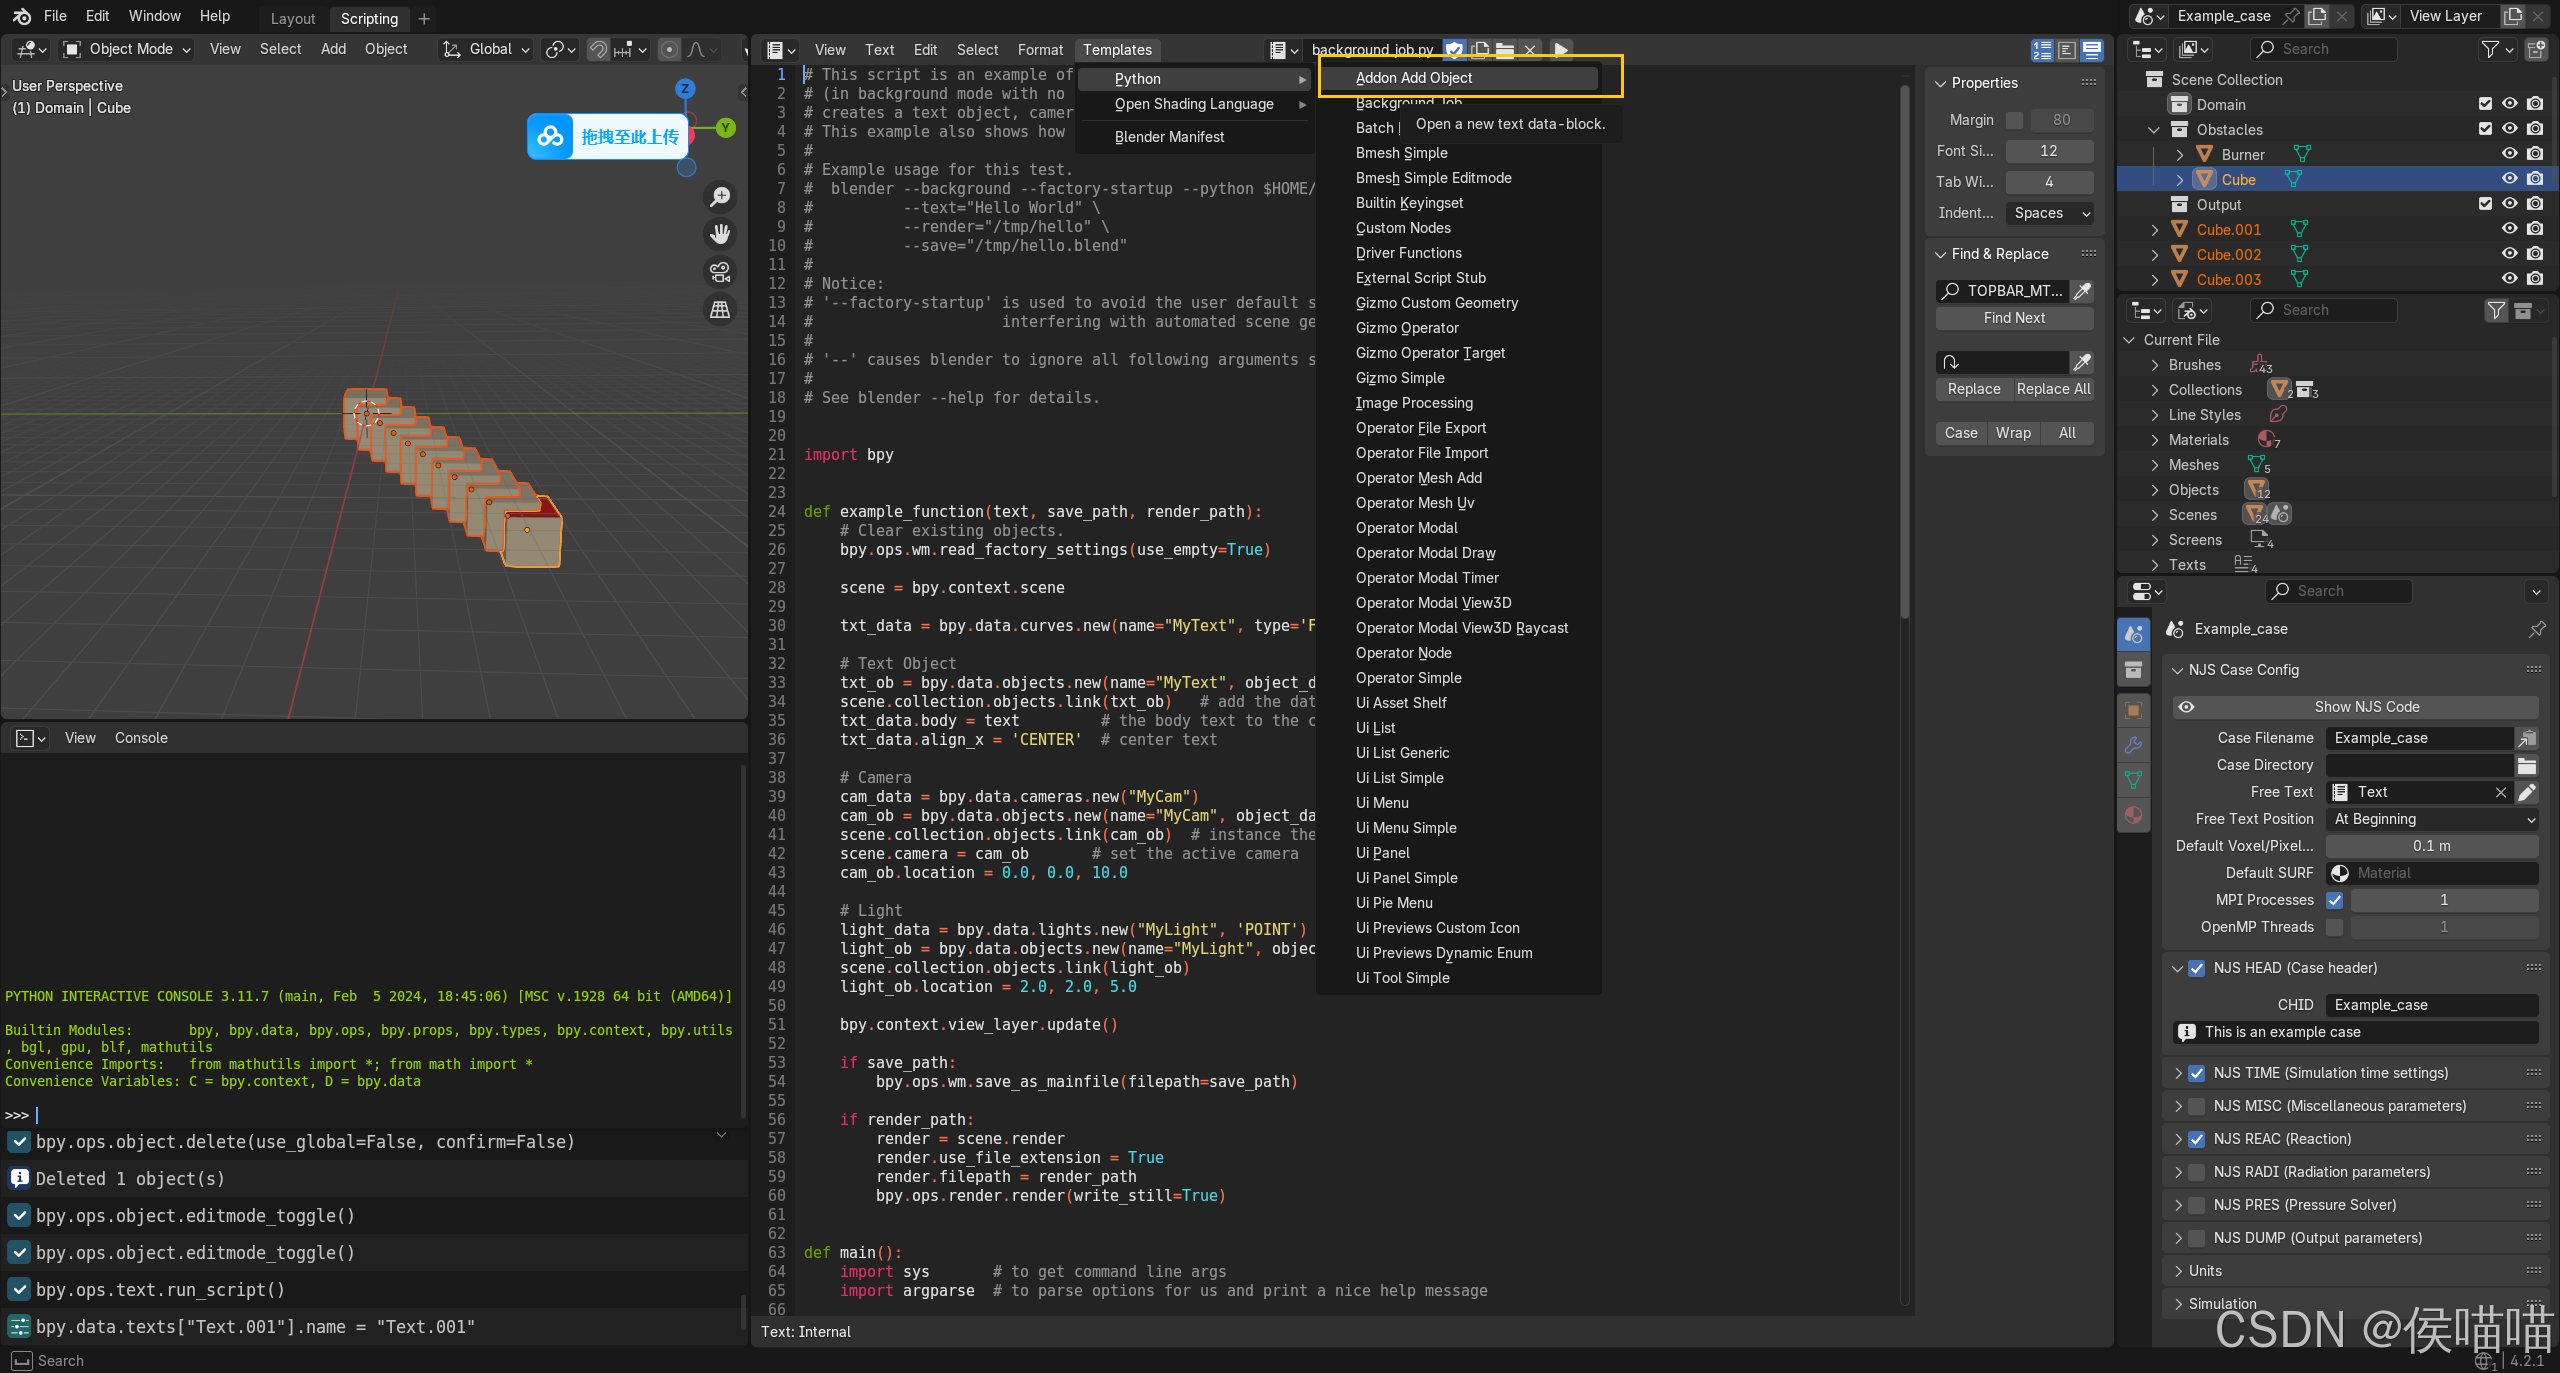Image resolution: width=2560 pixels, height=1373 pixels.
Task: Open text file folder icon in text editor
Action: [1505, 49]
